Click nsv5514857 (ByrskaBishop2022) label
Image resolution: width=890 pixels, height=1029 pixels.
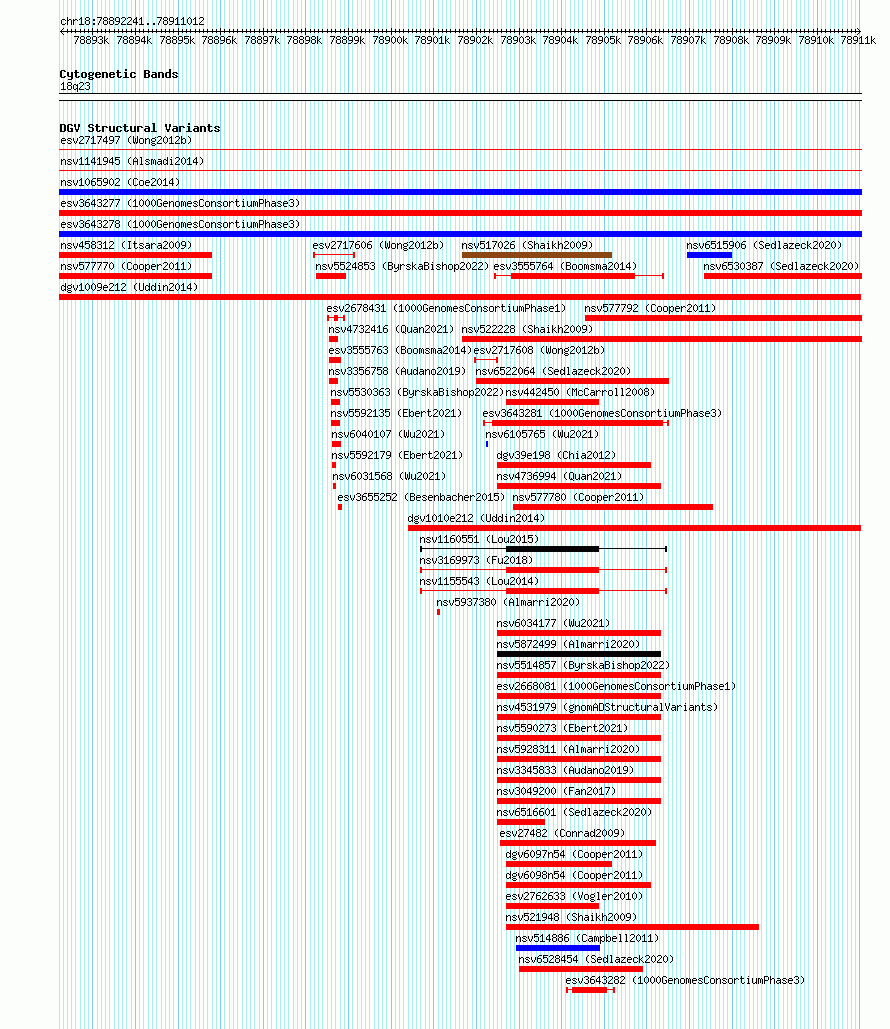pyautogui.click(x=583, y=665)
